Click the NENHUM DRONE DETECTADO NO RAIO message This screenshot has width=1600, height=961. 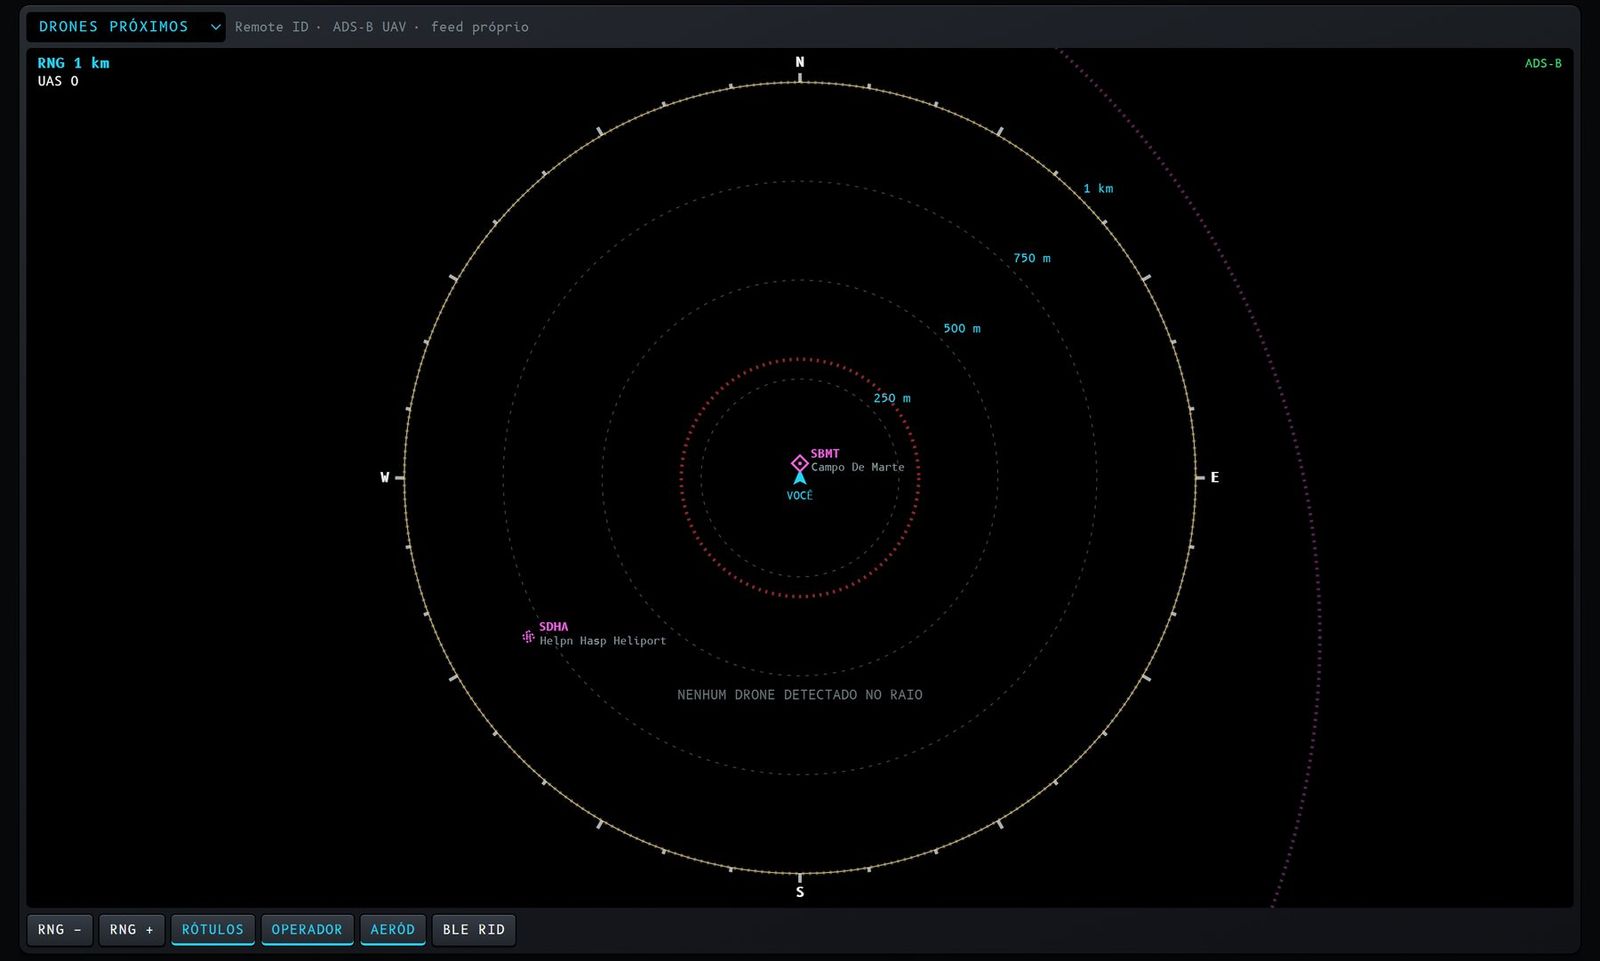(x=800, y=695)
